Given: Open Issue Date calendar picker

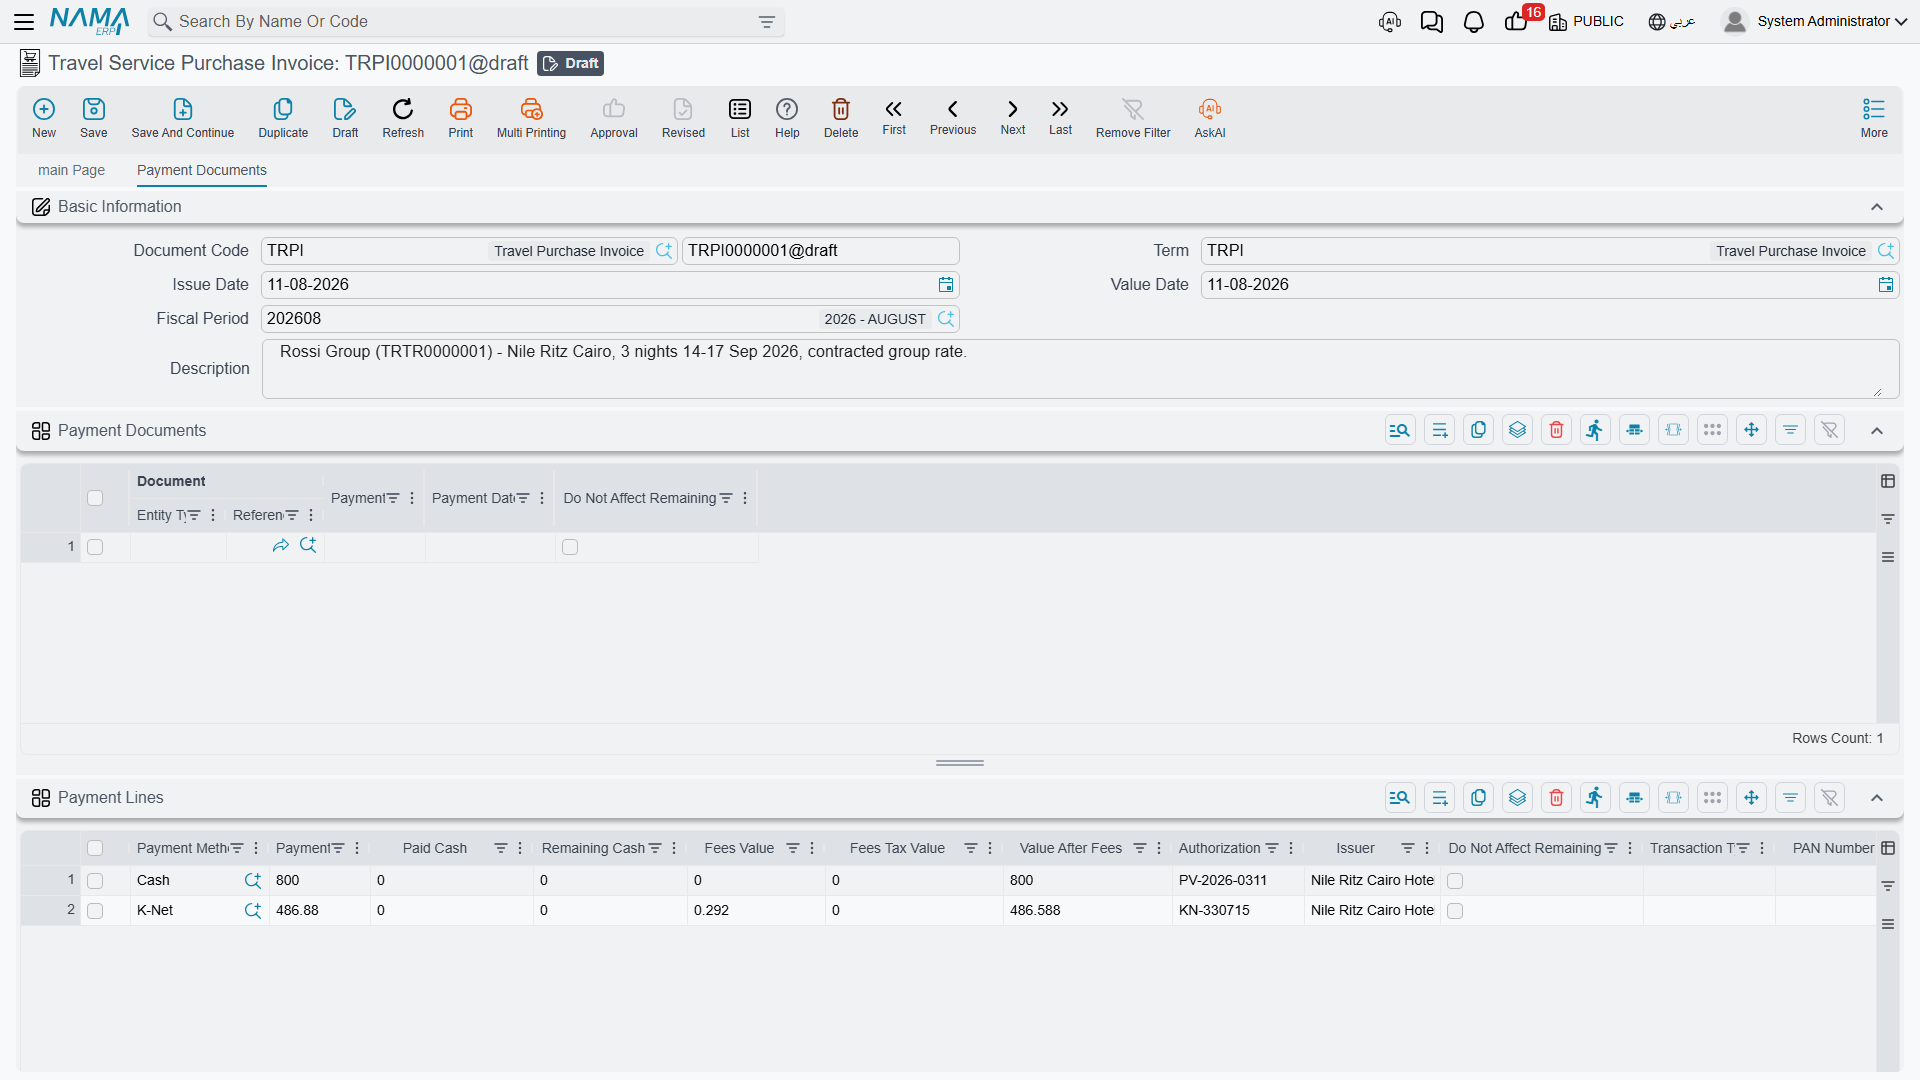Looking at the screenshot, I should [946, 285].
